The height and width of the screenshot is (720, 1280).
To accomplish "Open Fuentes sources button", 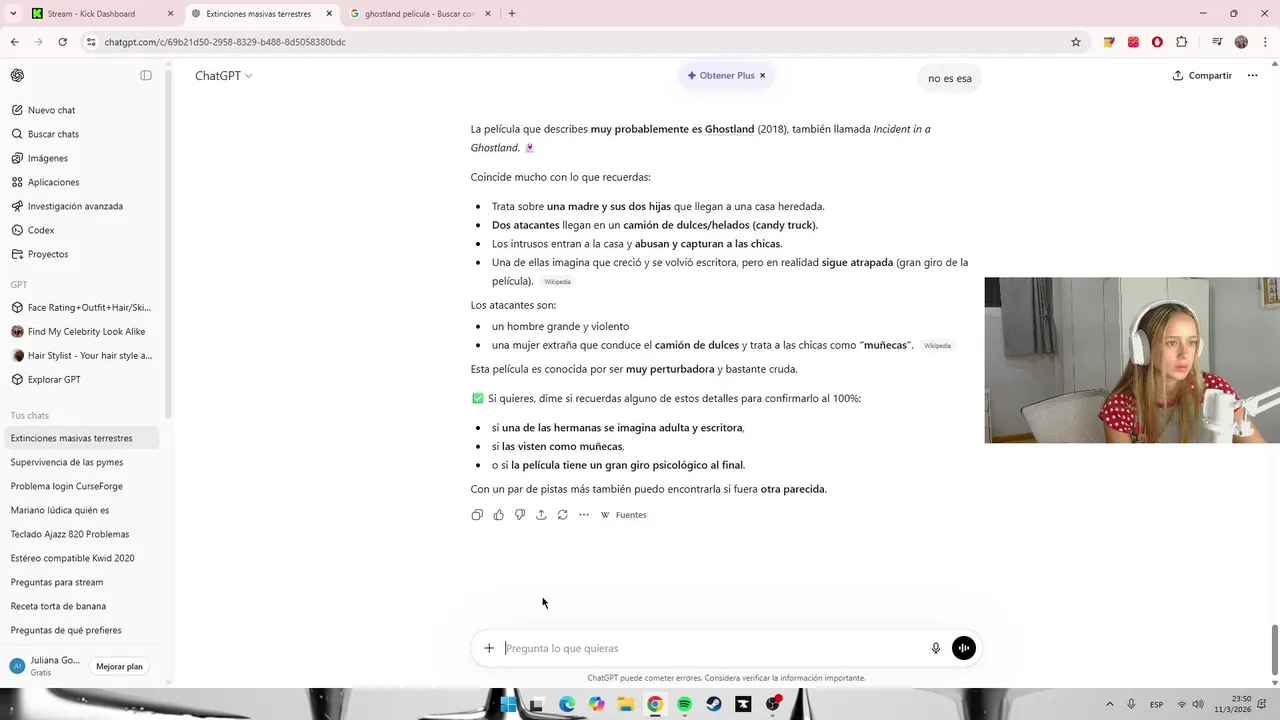I will coord(624,515).
